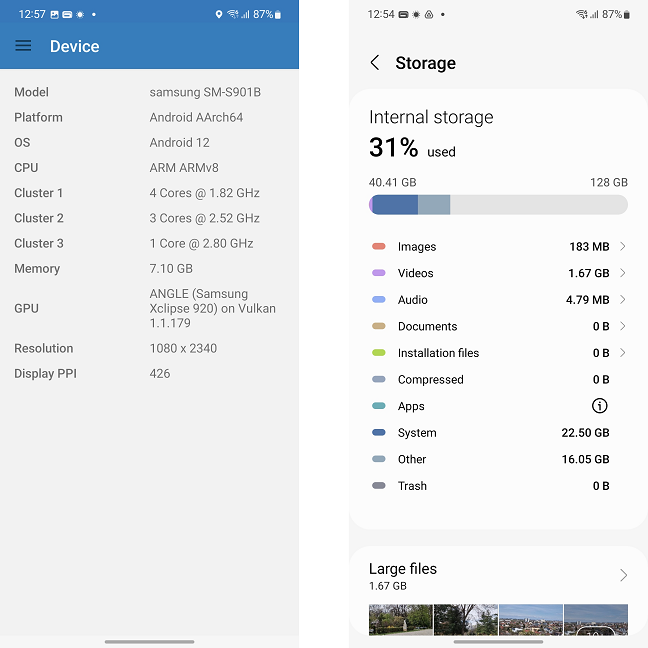Screen dimensions: 648x648
Task: Tap the Internal storage heading
Action: (431, 117)
